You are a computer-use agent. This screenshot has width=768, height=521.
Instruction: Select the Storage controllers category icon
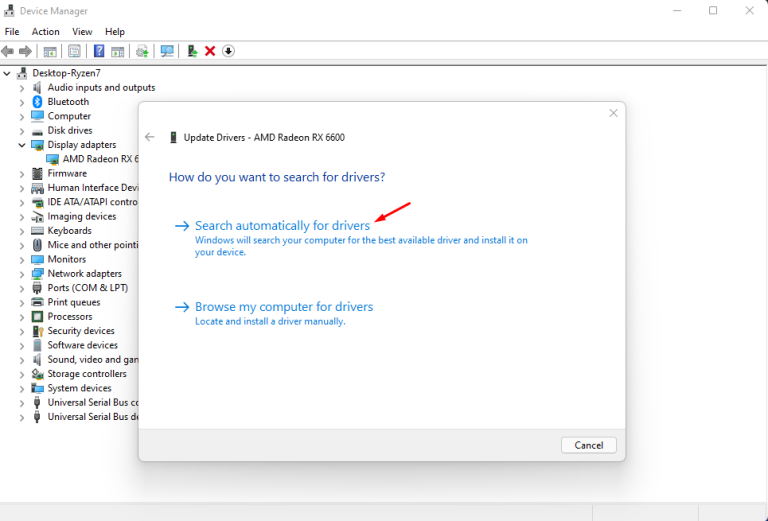click(37, 374)
